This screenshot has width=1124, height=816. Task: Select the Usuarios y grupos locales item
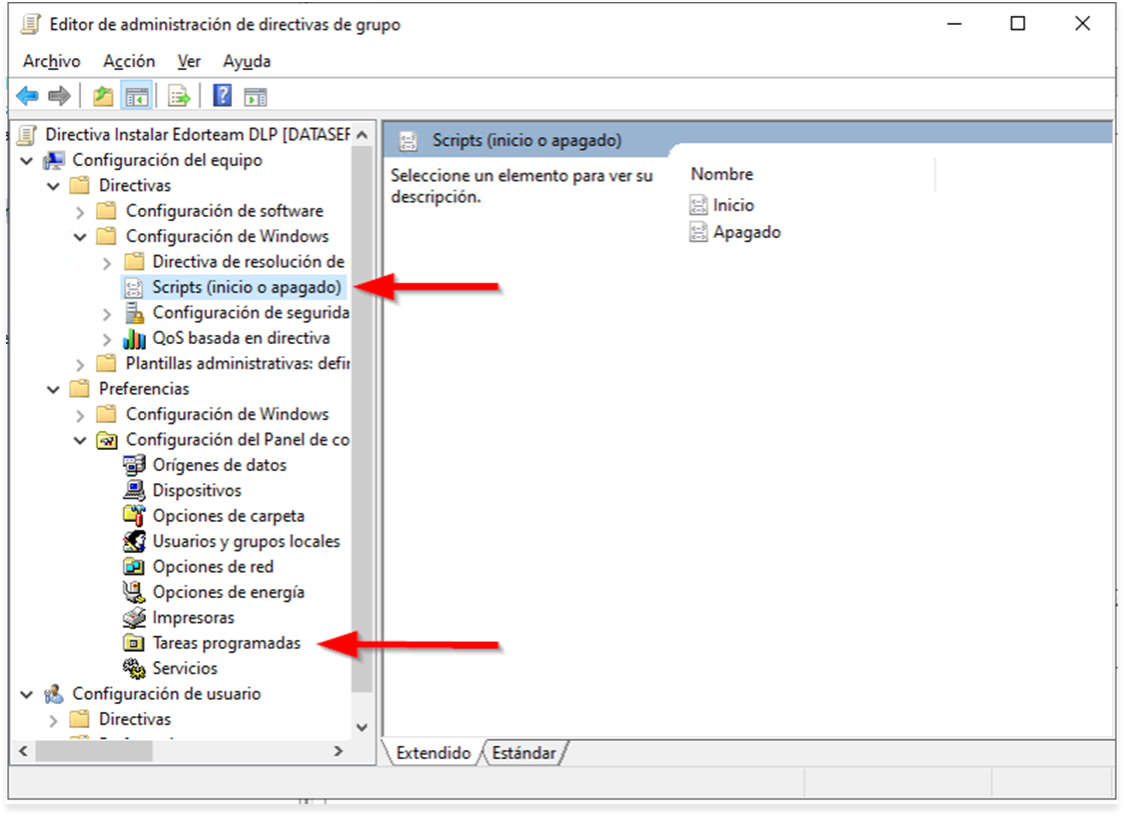point(246,541)
